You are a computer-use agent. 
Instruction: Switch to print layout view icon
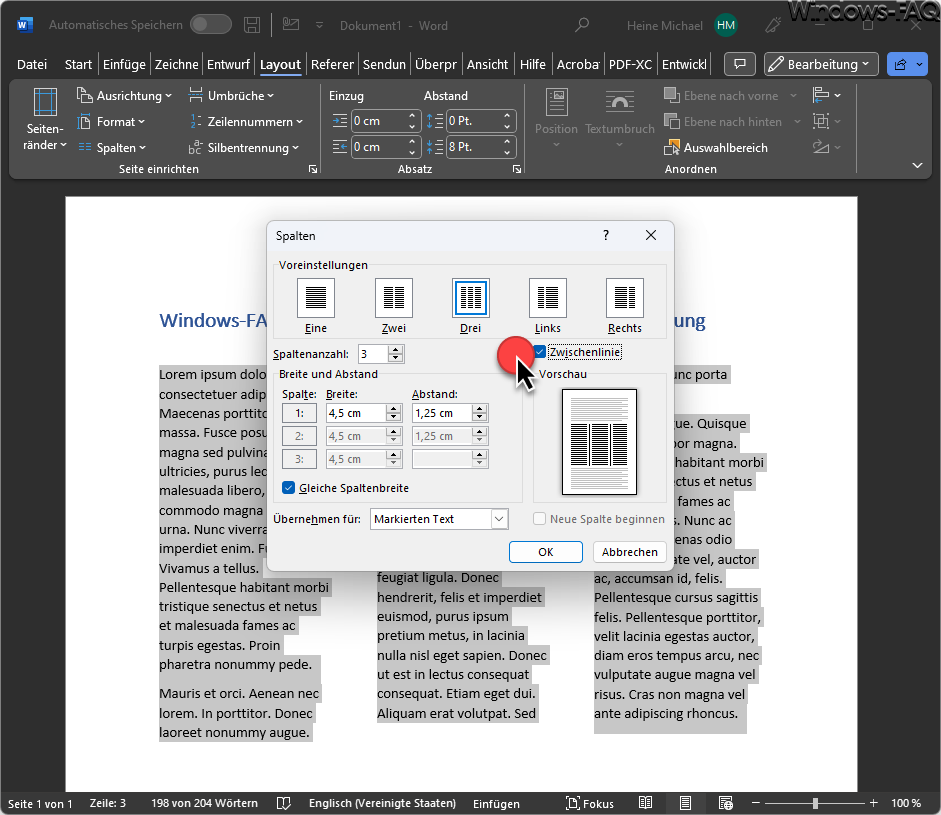pos(685,803)
